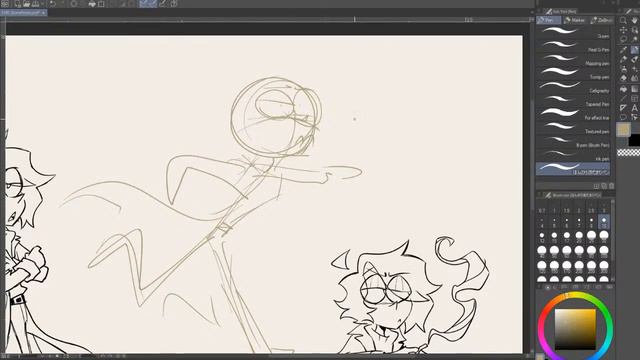The width and height of the screenshot is (640, 360).
Task: Click the Fill icon in top command bar
Action: pos(92,4)
